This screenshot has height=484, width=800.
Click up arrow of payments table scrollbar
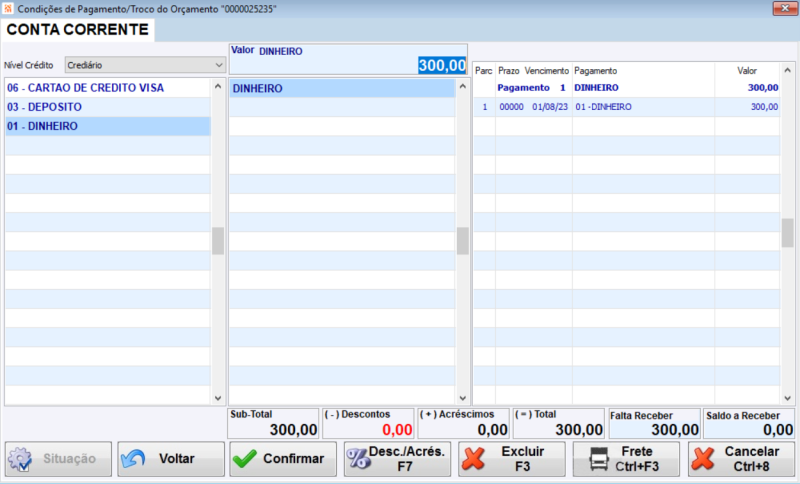pos(788,70)
